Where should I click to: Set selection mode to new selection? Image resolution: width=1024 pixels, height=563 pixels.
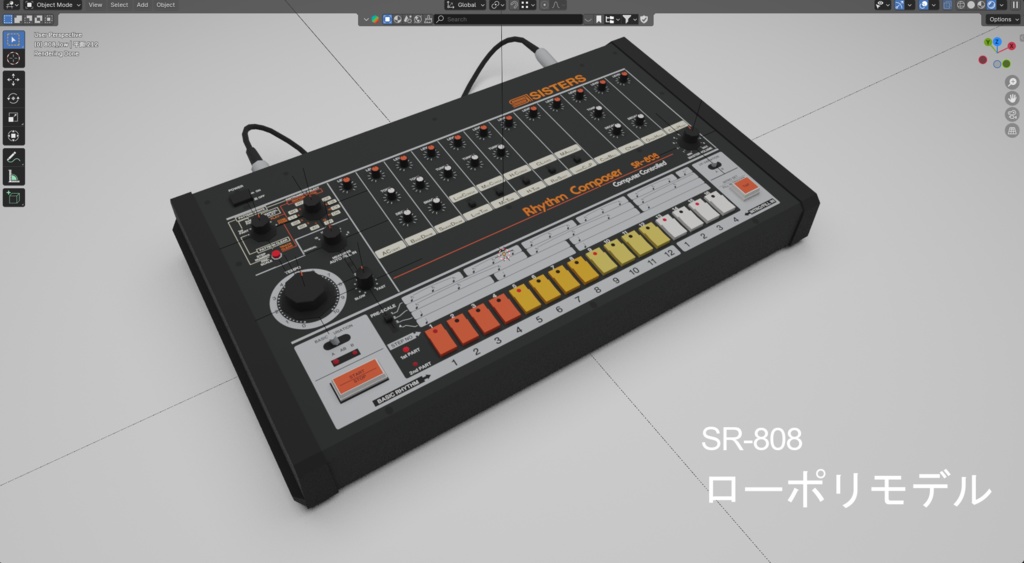tap(8, 19)
